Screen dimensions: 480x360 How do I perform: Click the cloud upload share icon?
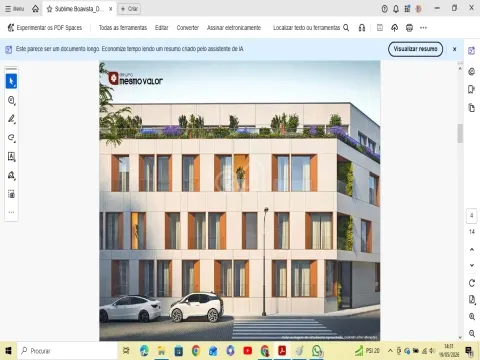coord(394,28)
